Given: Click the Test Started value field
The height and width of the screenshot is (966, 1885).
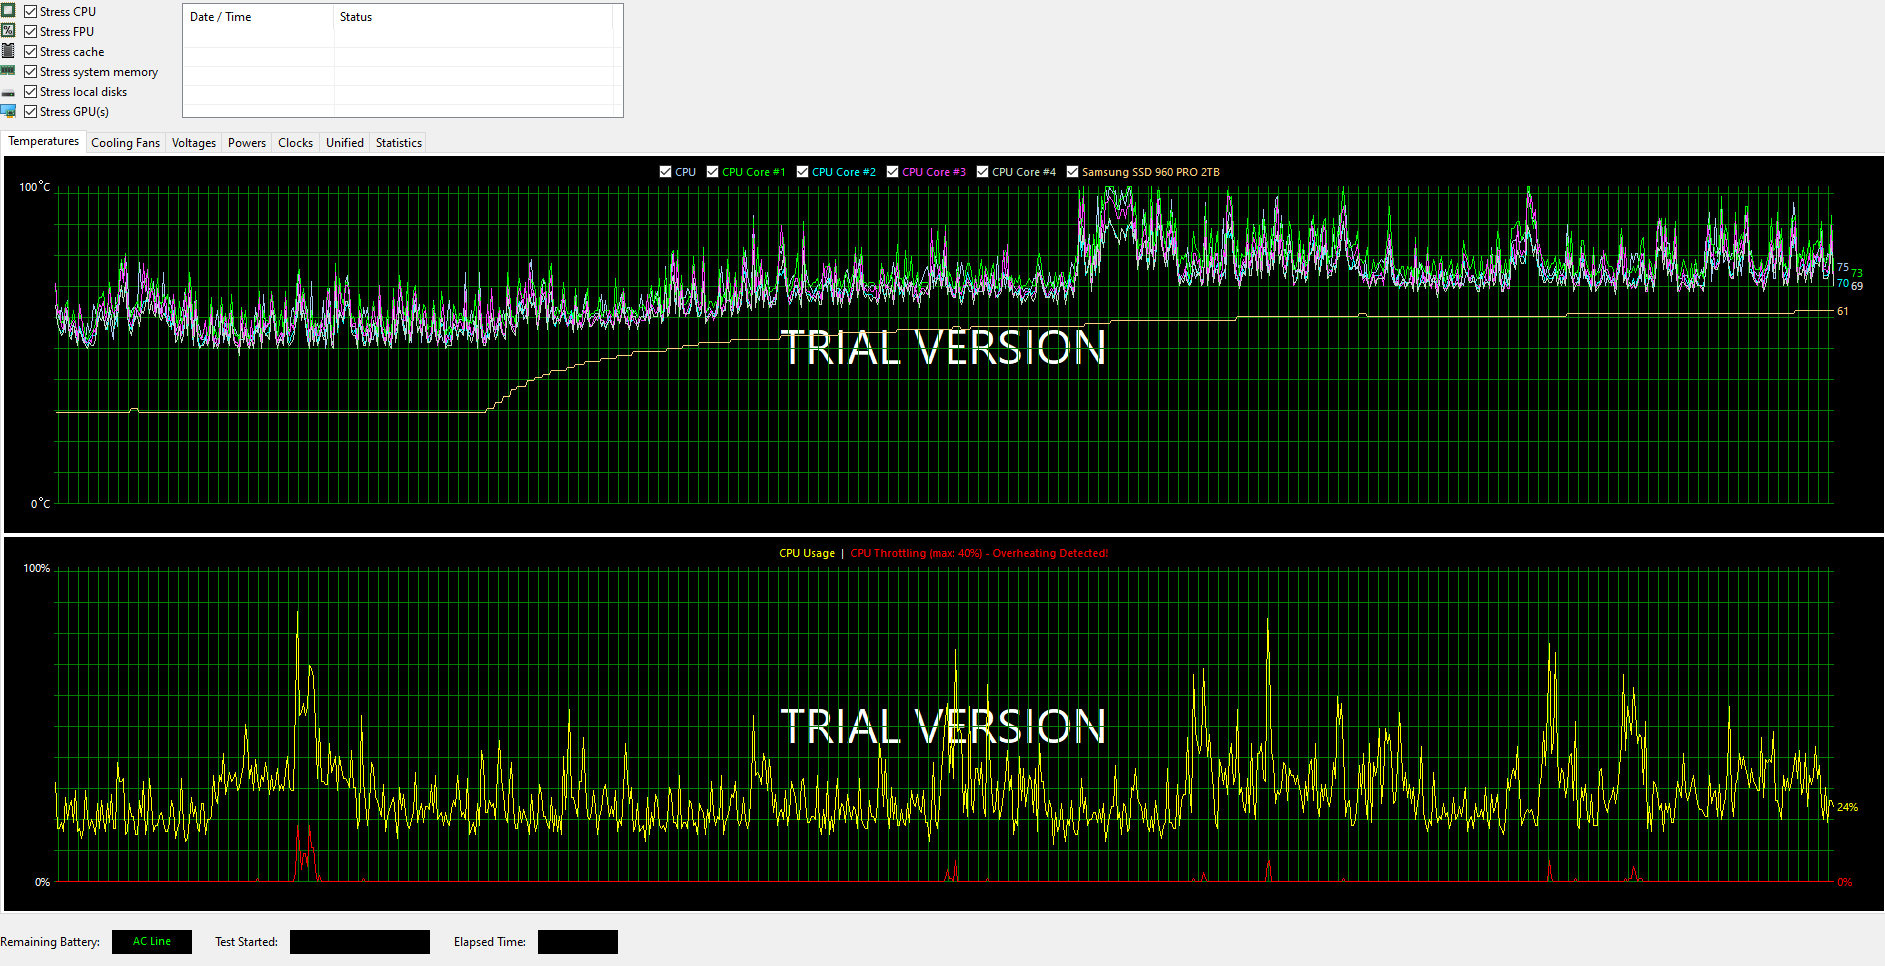Looking at the screenshot, I should tap(360, 942).
